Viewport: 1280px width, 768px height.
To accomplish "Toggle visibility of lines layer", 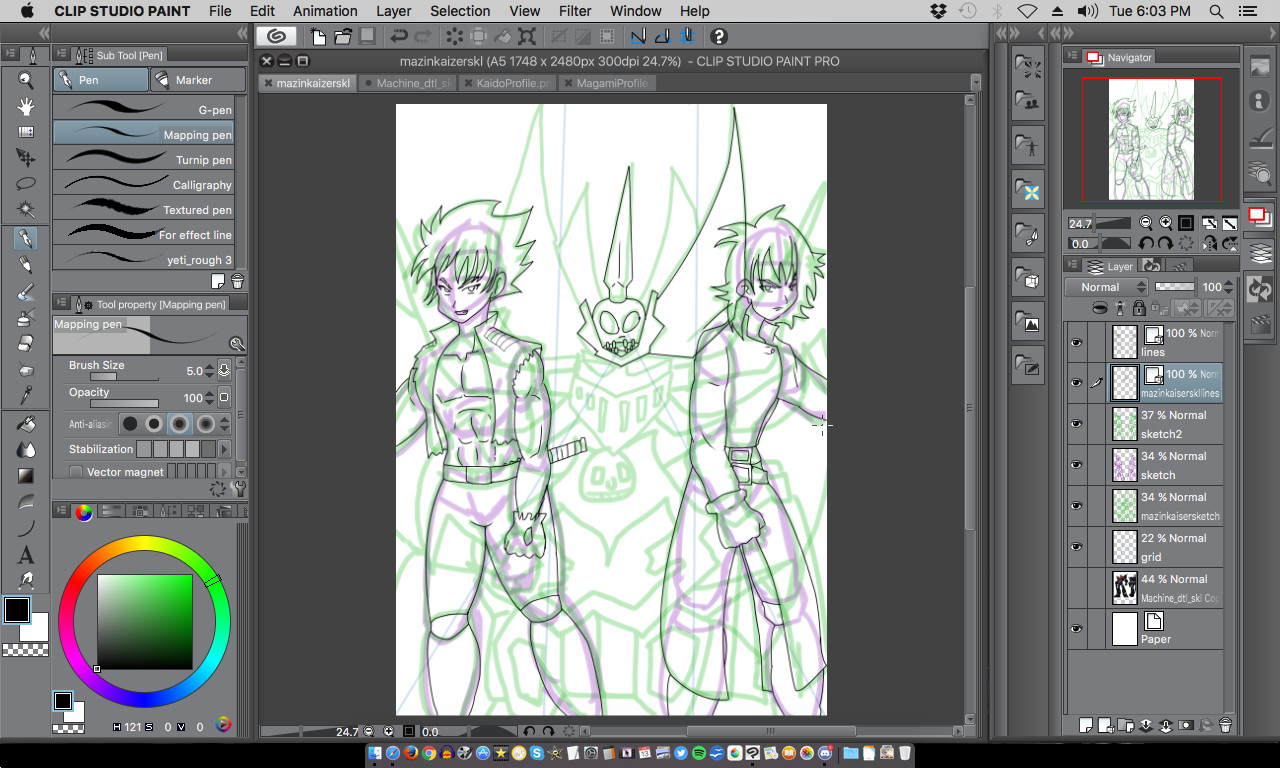I will [1077, 342].
